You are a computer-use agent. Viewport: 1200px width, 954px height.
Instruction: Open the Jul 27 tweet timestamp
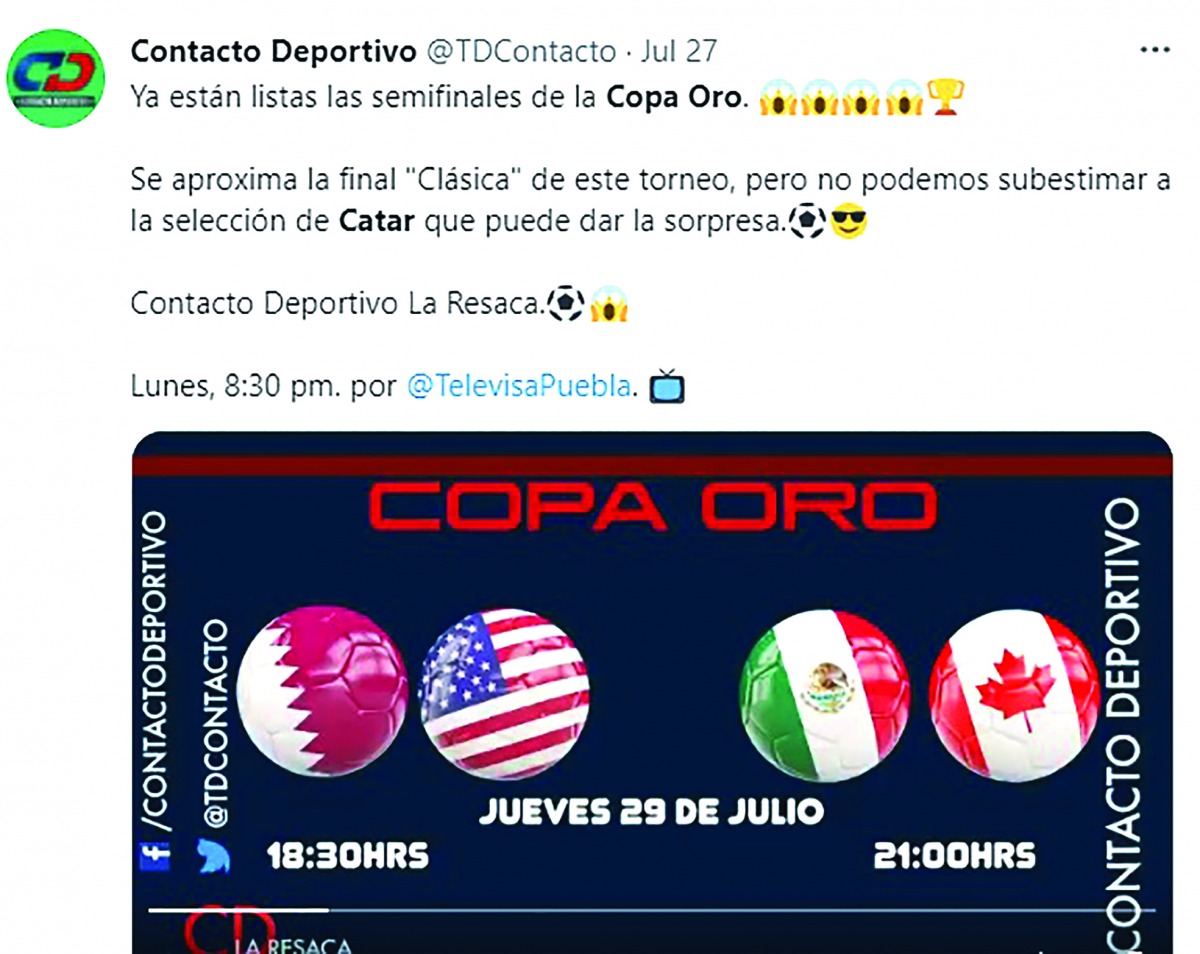(677, 52)
